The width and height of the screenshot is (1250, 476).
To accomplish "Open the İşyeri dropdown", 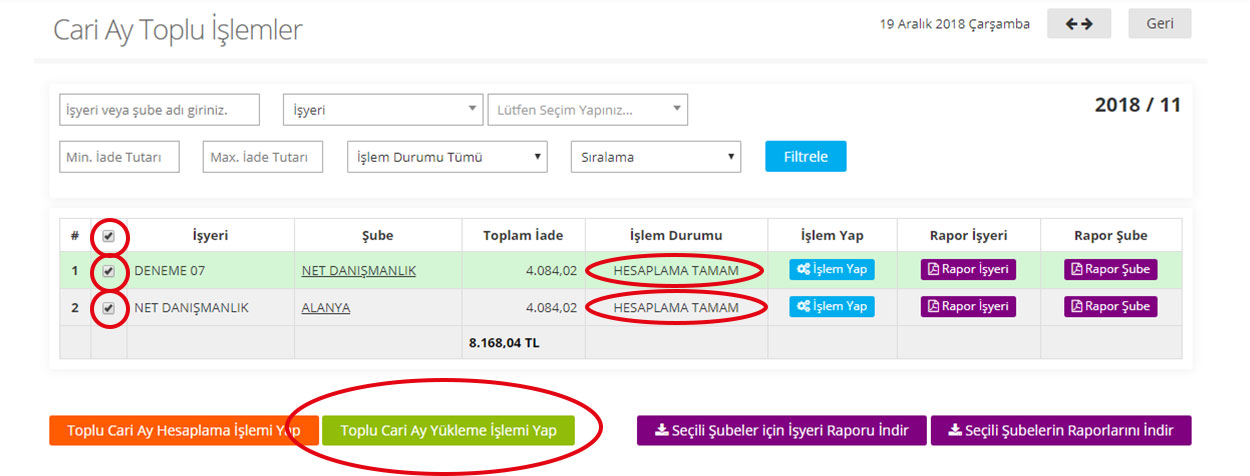I will (384, 110).
